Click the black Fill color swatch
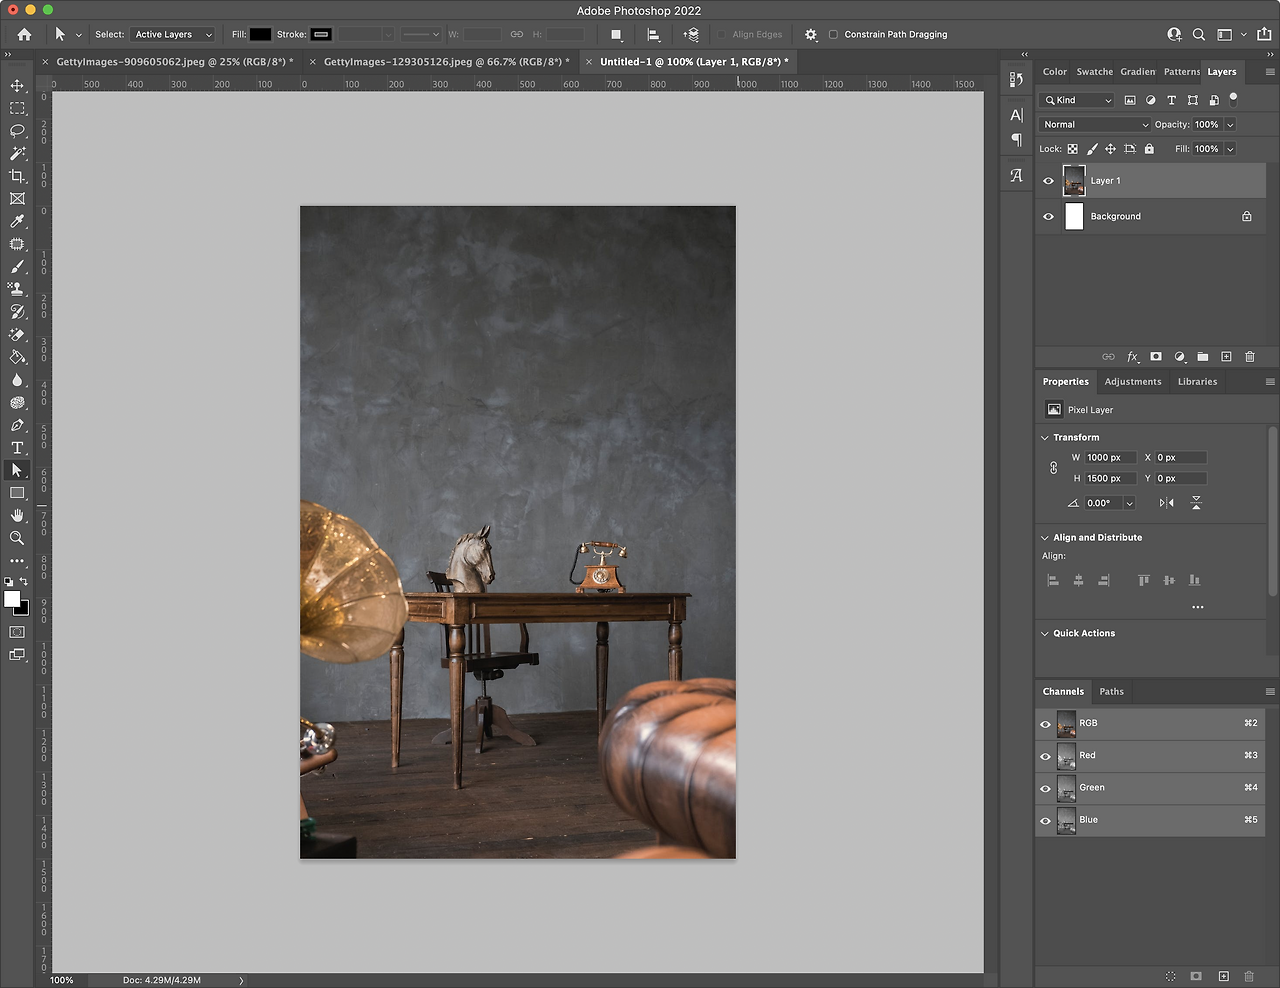Image resolution: width=1280 pixels, height=988 pixels. pos(260,34)
